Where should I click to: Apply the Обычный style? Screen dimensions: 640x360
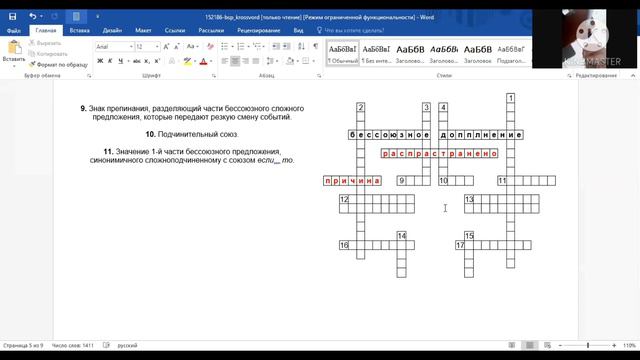click(343, 53)
